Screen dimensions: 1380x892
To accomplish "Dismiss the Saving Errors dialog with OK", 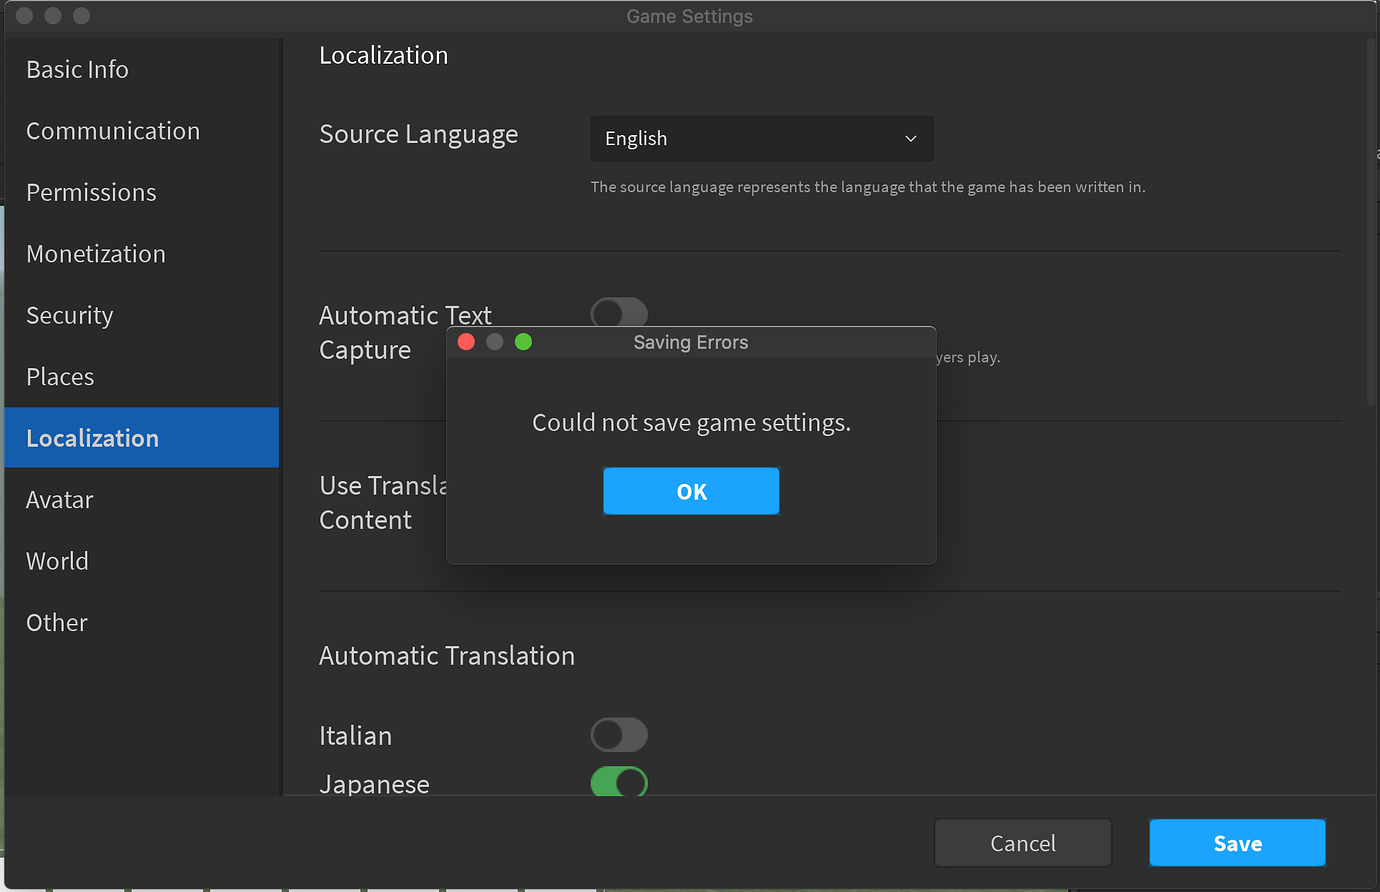I will click(x=691, y=491).
